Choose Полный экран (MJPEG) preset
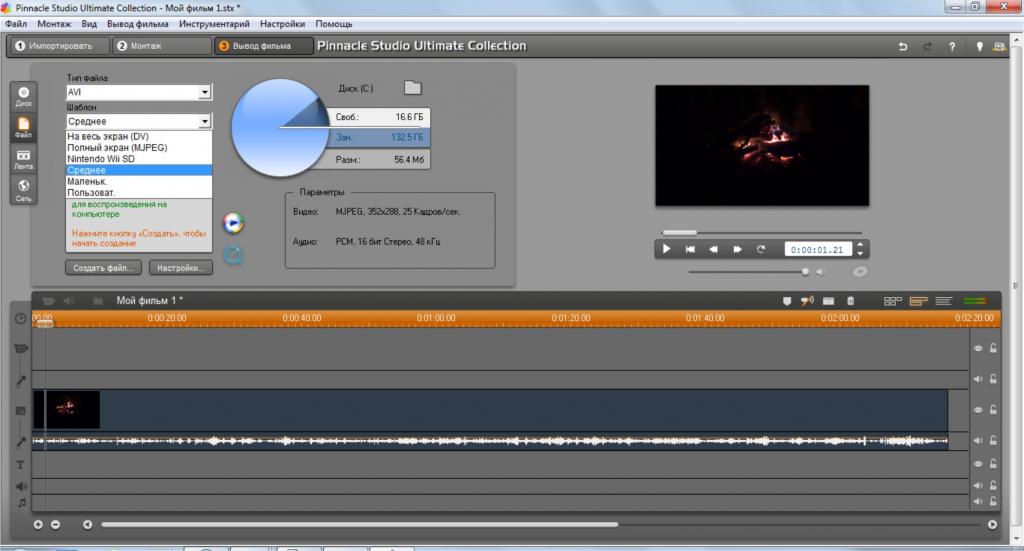 [138, 148]
